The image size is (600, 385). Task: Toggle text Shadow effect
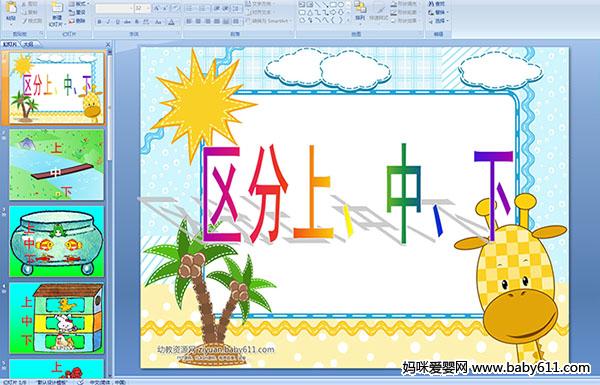(x=137, y=22)
